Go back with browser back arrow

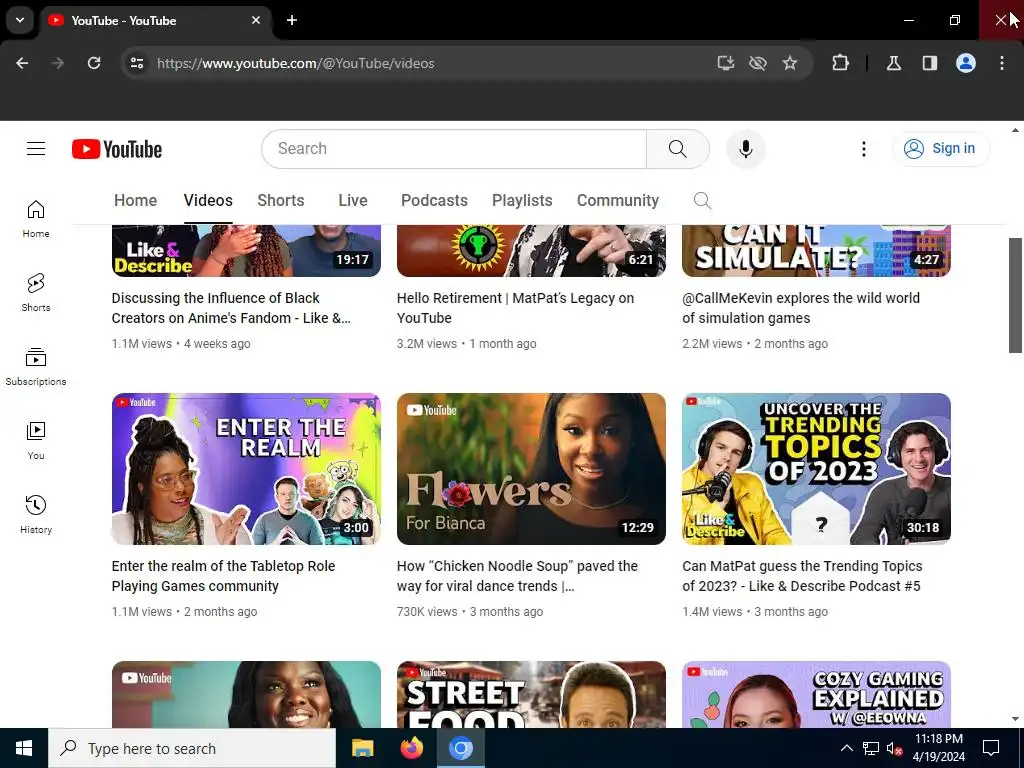[22, 63]
